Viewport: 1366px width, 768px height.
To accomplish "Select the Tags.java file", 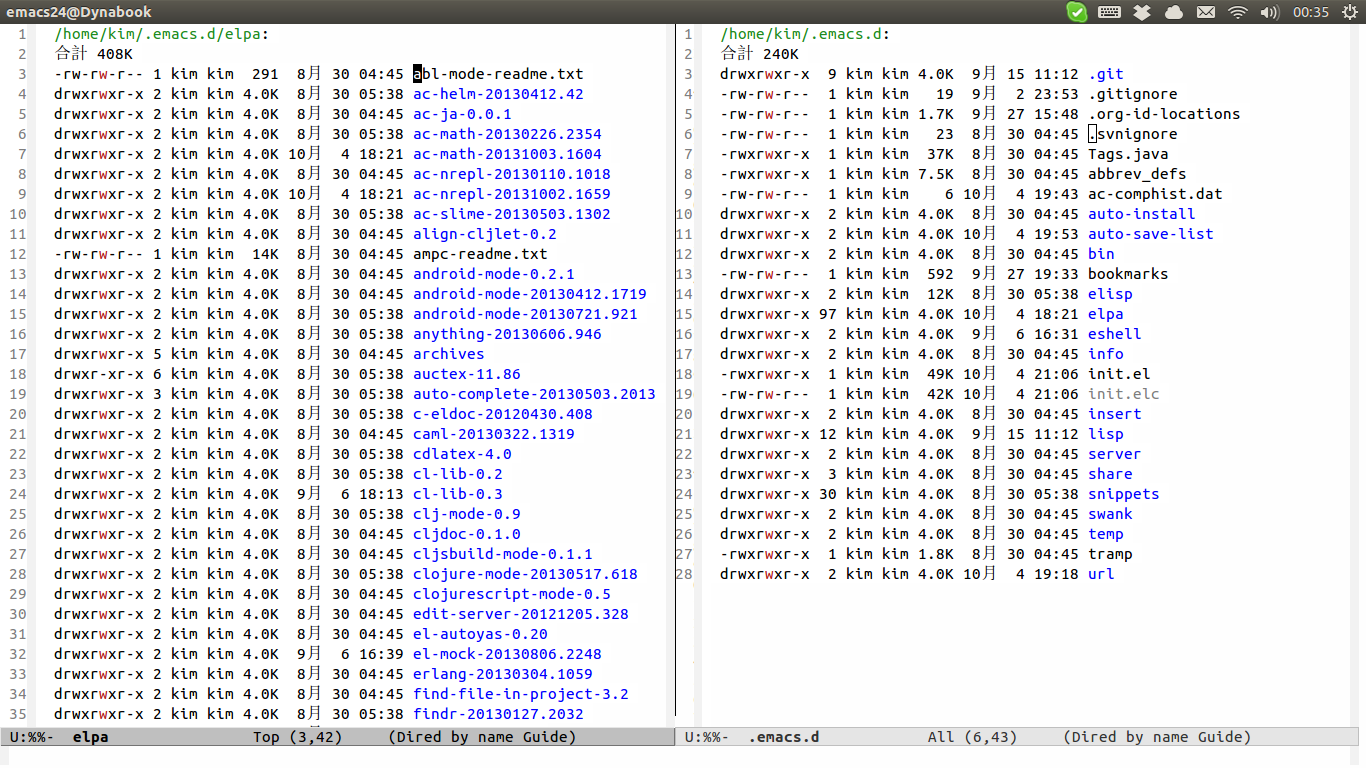I will tap(1128, 154).
